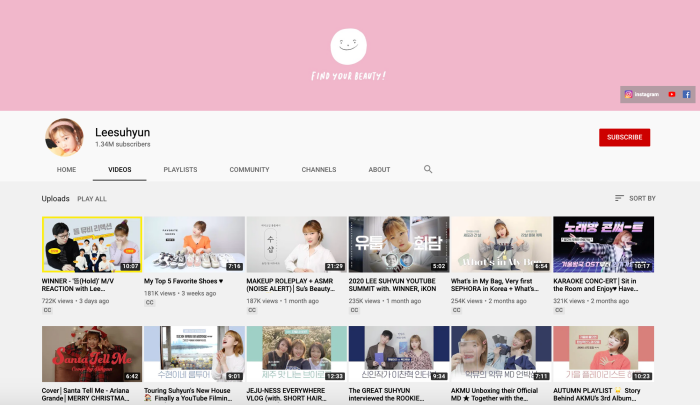This screenshot has width=700, height=405.
Task: Click the '1.34M subscribers' text
Action: pyautogui.click(x=123, y=144)
